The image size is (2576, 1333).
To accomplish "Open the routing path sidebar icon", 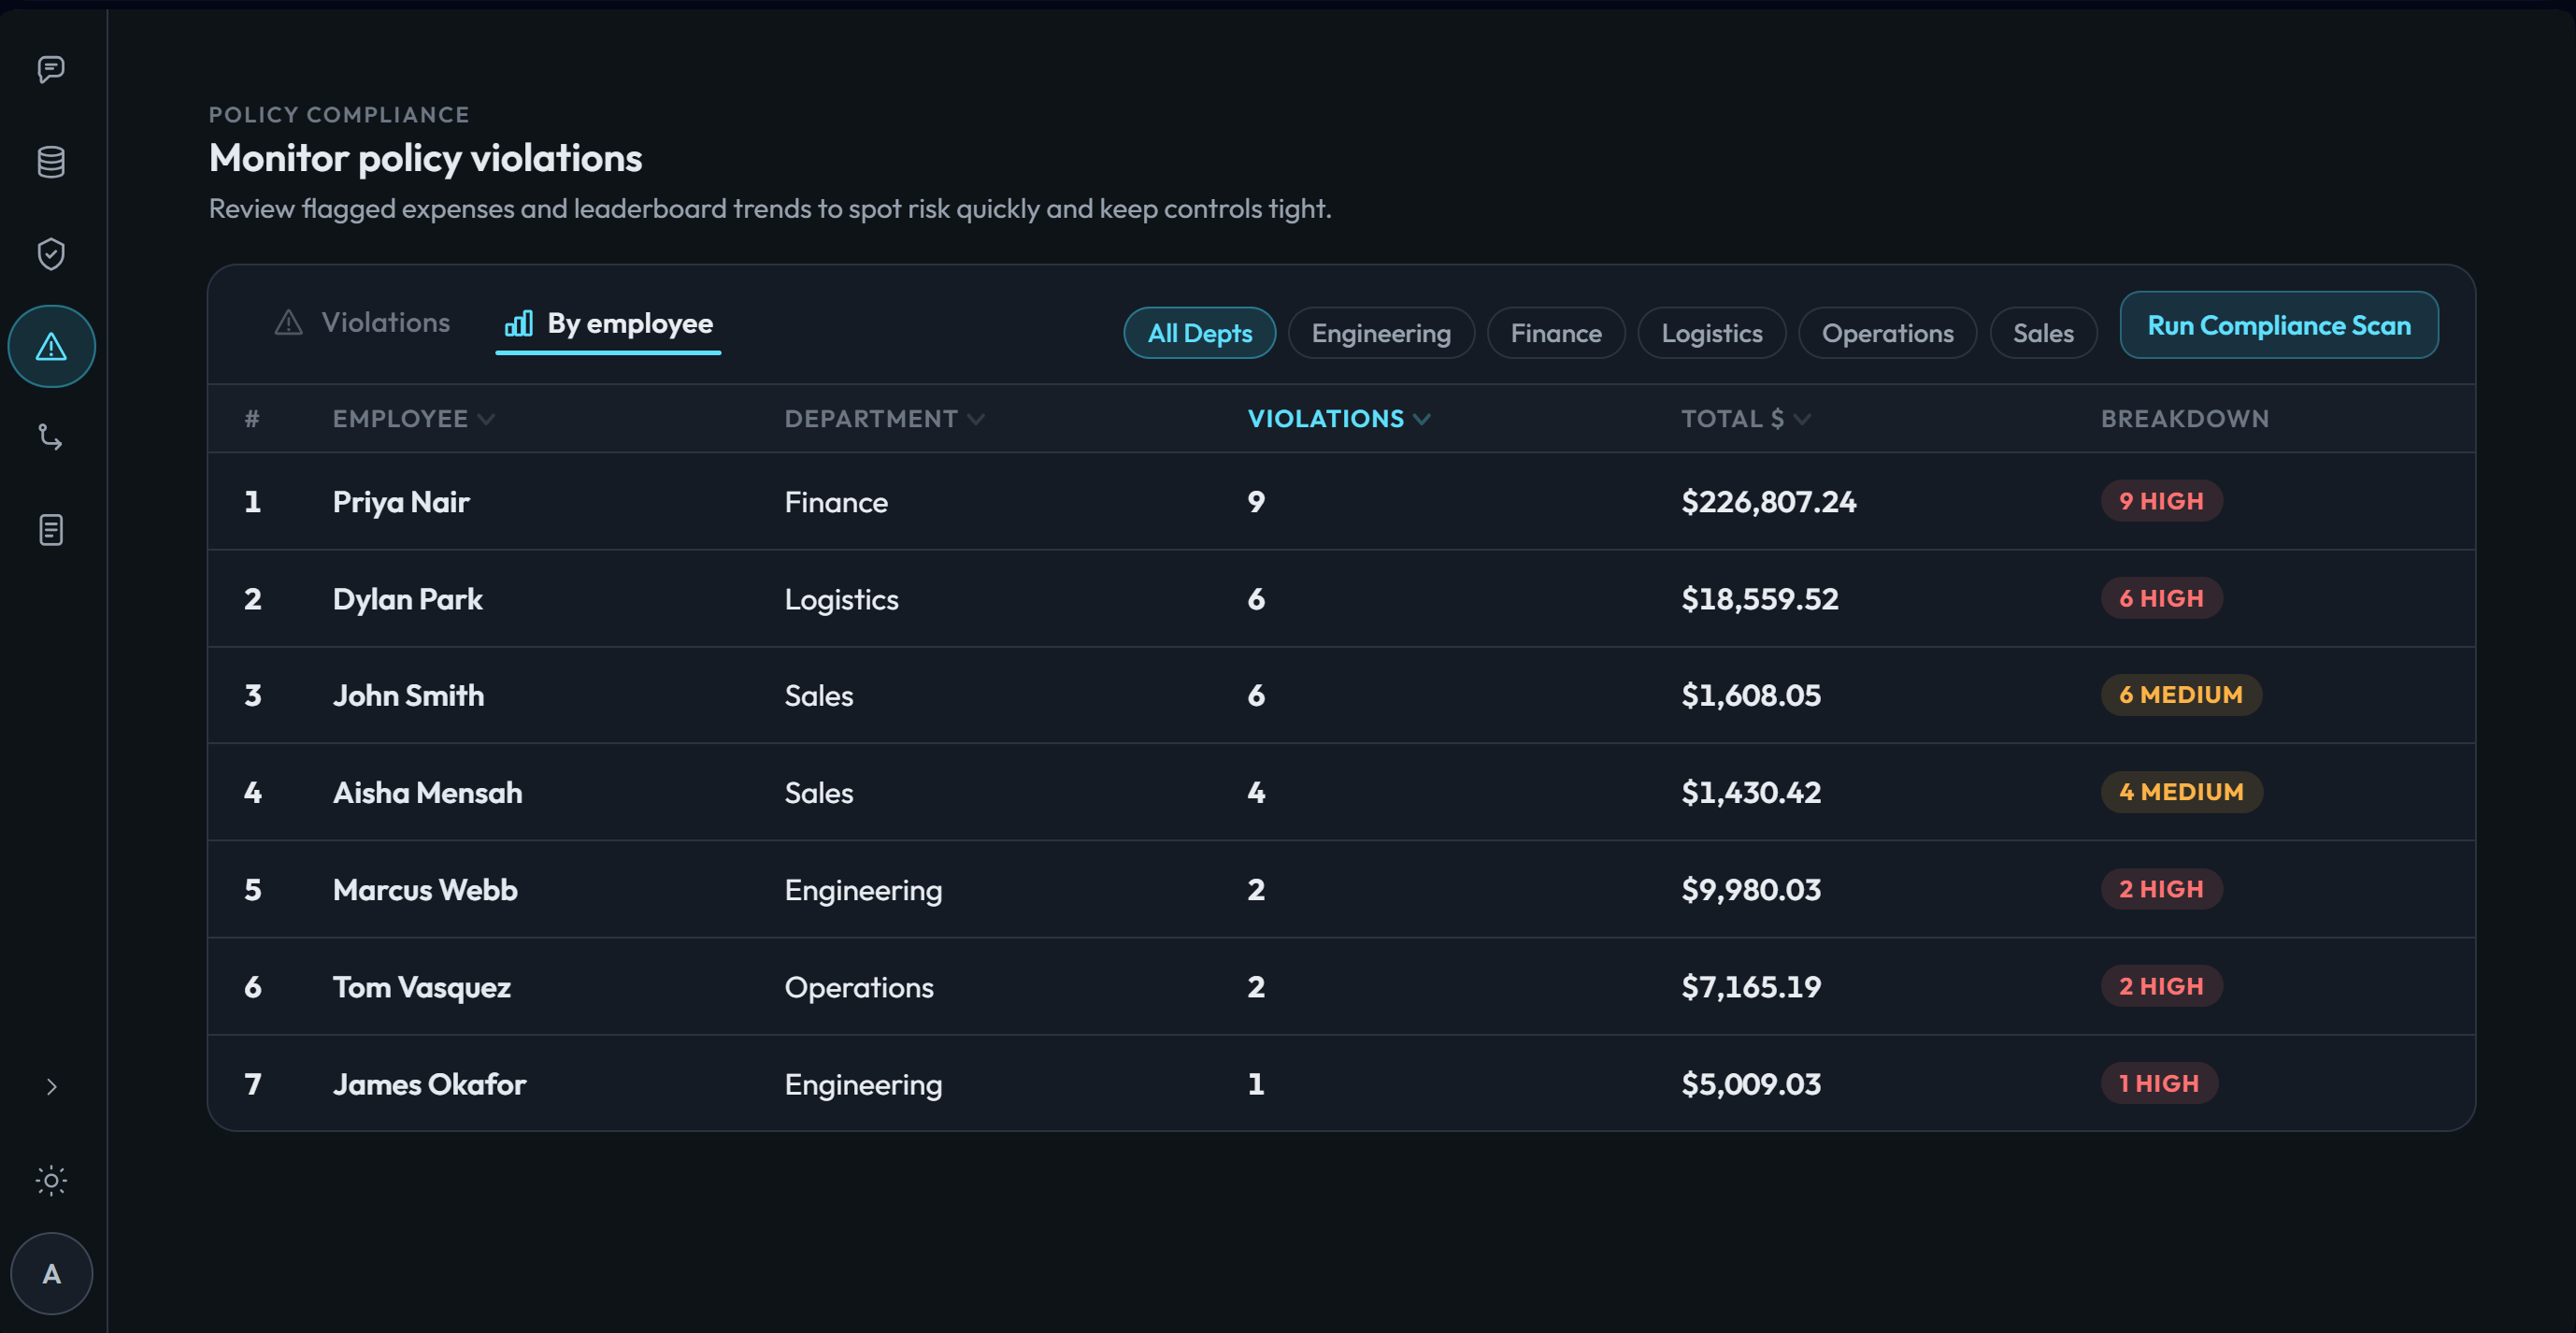I will click(x=51, y=438).
